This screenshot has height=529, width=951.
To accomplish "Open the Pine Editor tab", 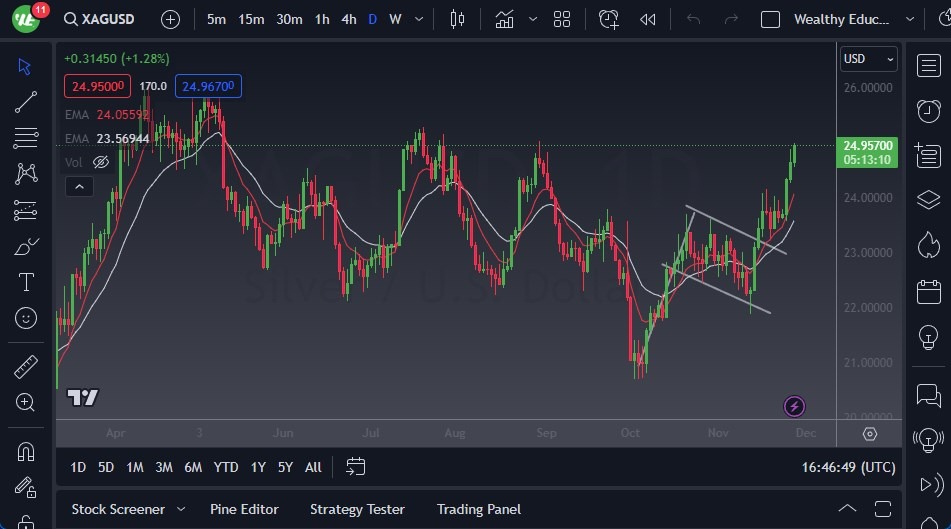I will (x=244, y=509).
